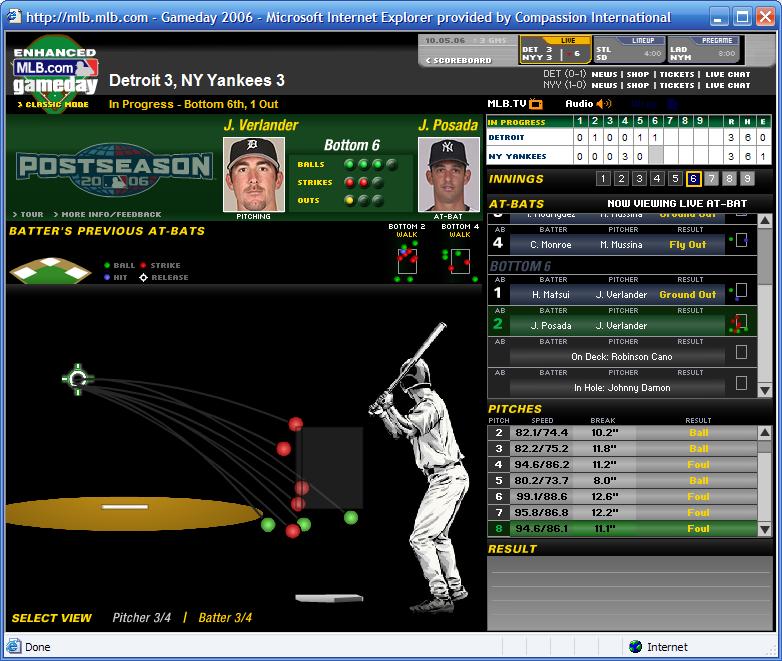Viewport: 782px width, 661px height.
Task: Select pitch 6 row, speed 99.1/88.6
Action: [x=622, y=496]
